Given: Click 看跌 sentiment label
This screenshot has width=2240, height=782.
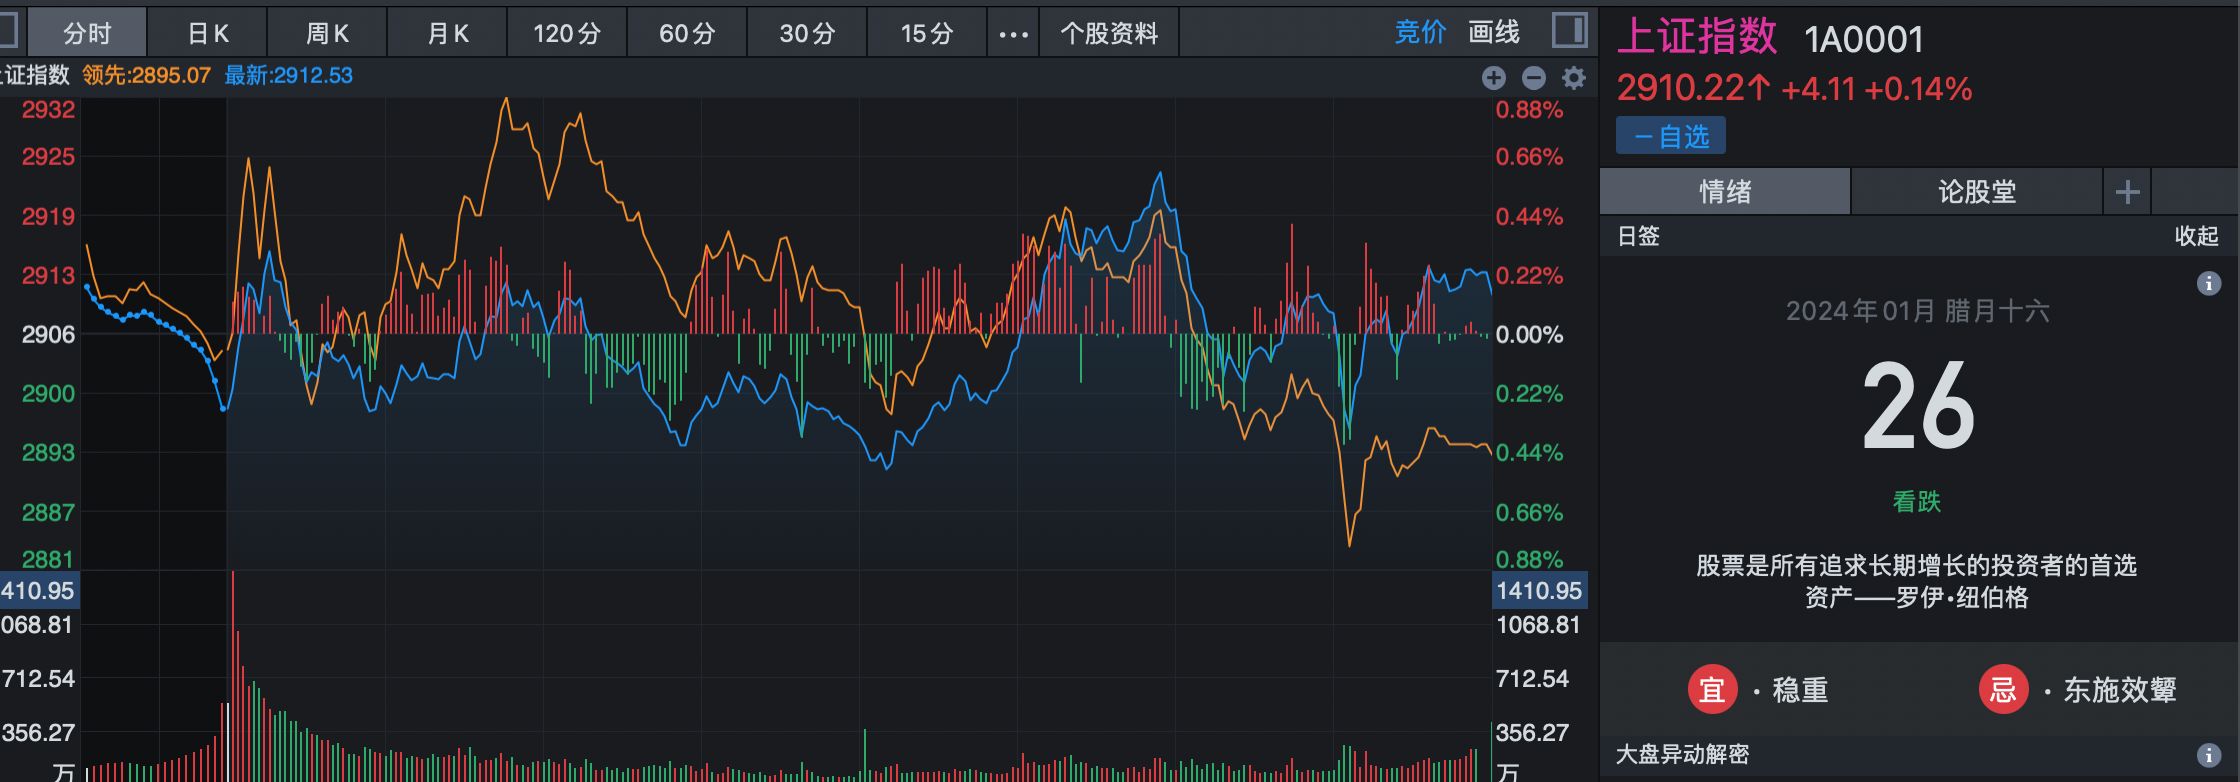Looking at the screenshot, I should click(1917, 501).
